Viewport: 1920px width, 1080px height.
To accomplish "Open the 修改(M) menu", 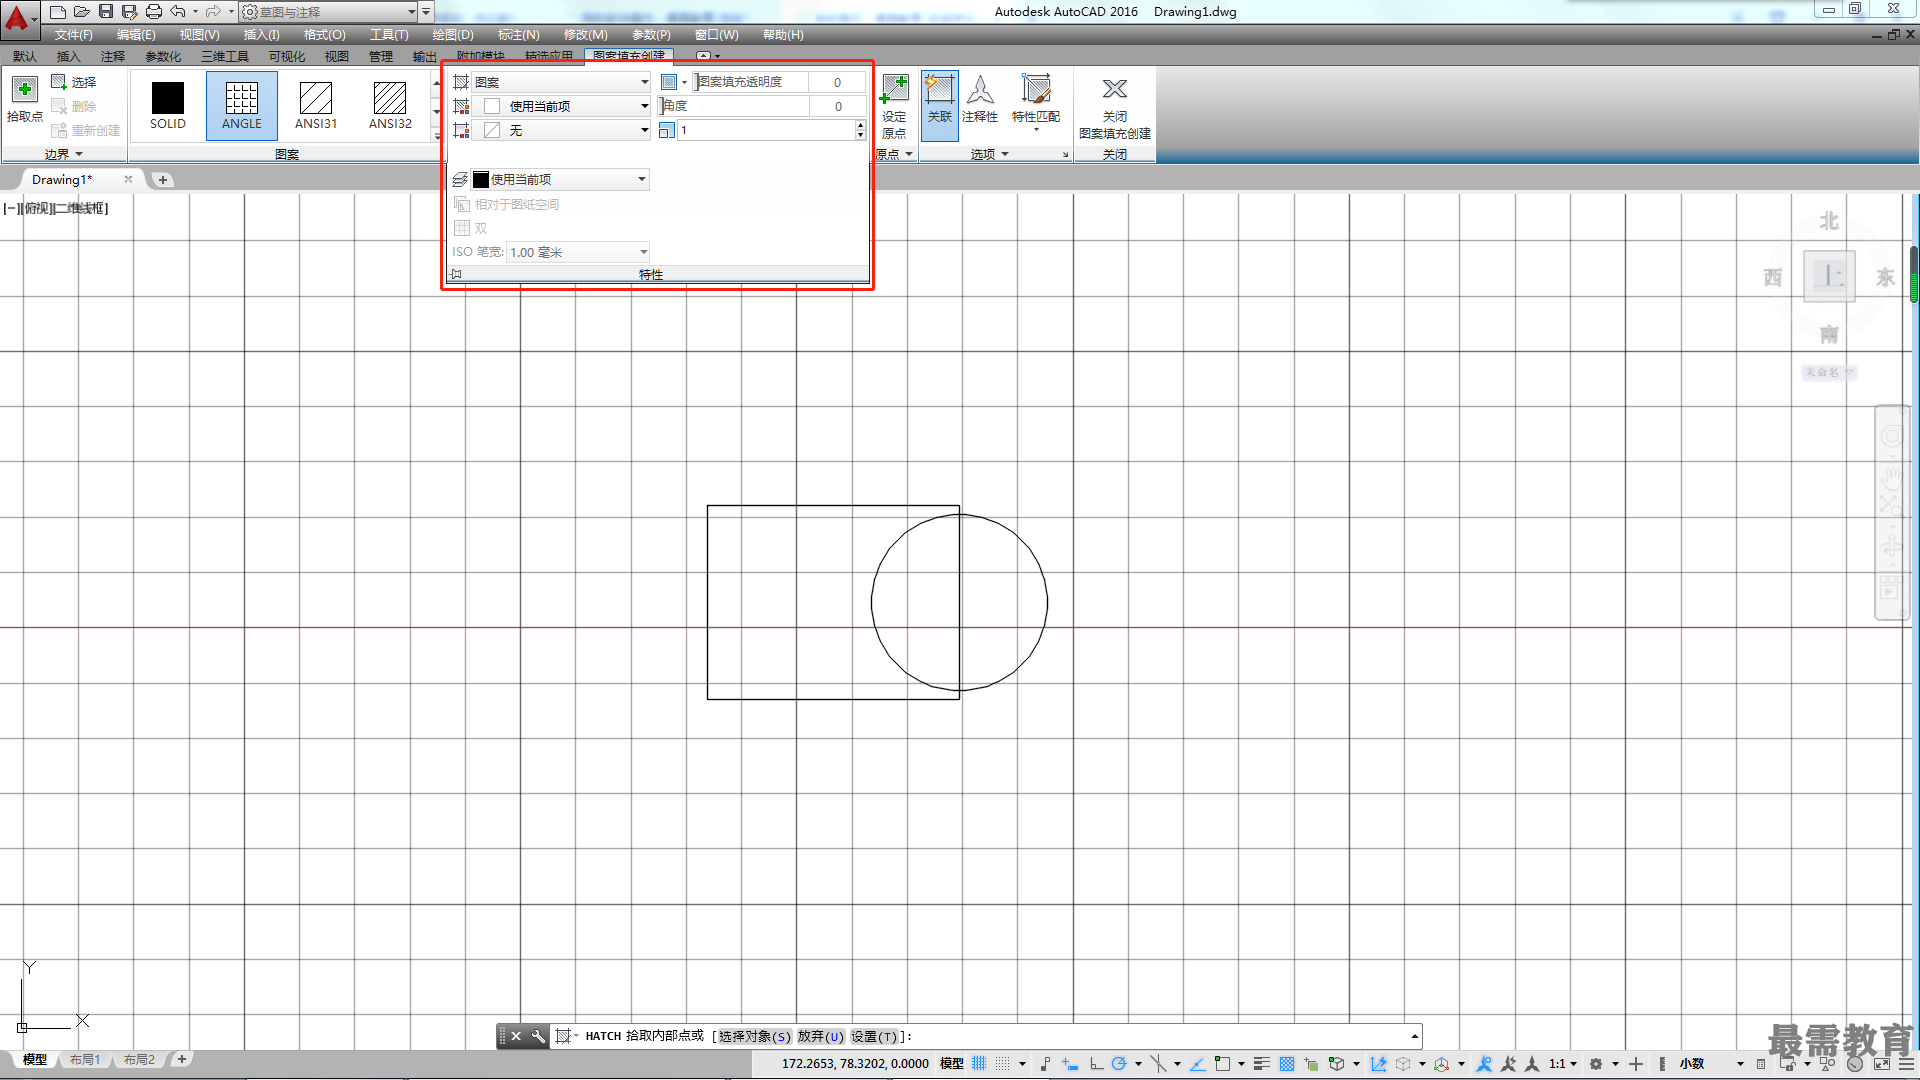I will pos(585,35).
